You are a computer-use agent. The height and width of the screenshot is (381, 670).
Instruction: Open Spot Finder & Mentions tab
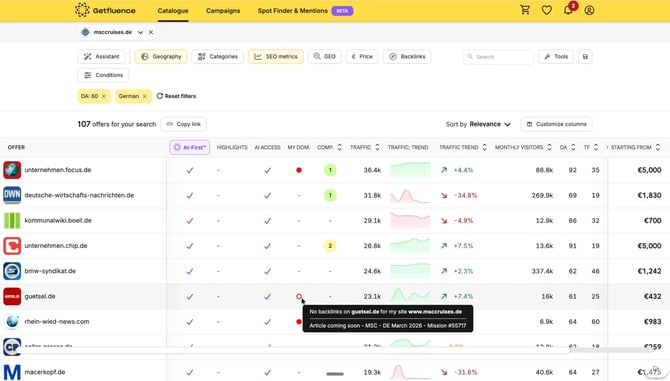click(x=293, y=11)
